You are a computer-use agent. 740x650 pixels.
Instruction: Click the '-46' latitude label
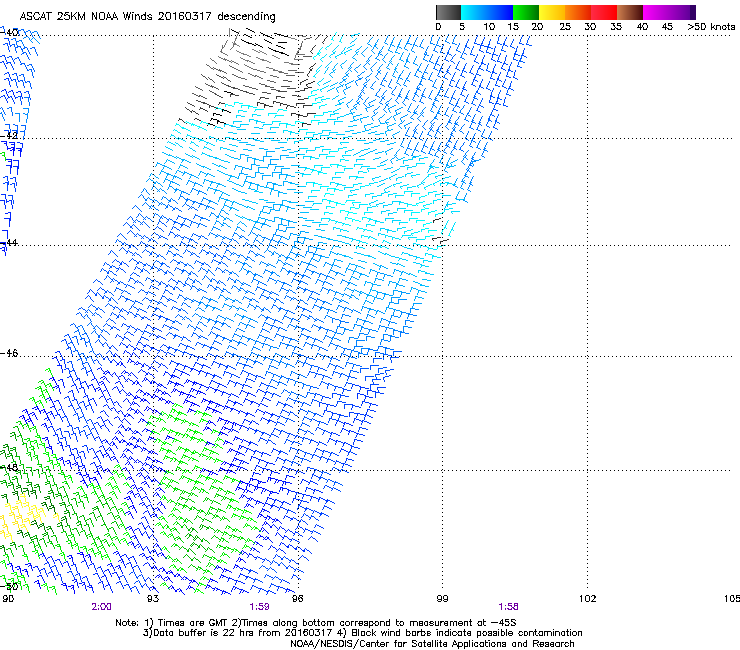[9, 354]
